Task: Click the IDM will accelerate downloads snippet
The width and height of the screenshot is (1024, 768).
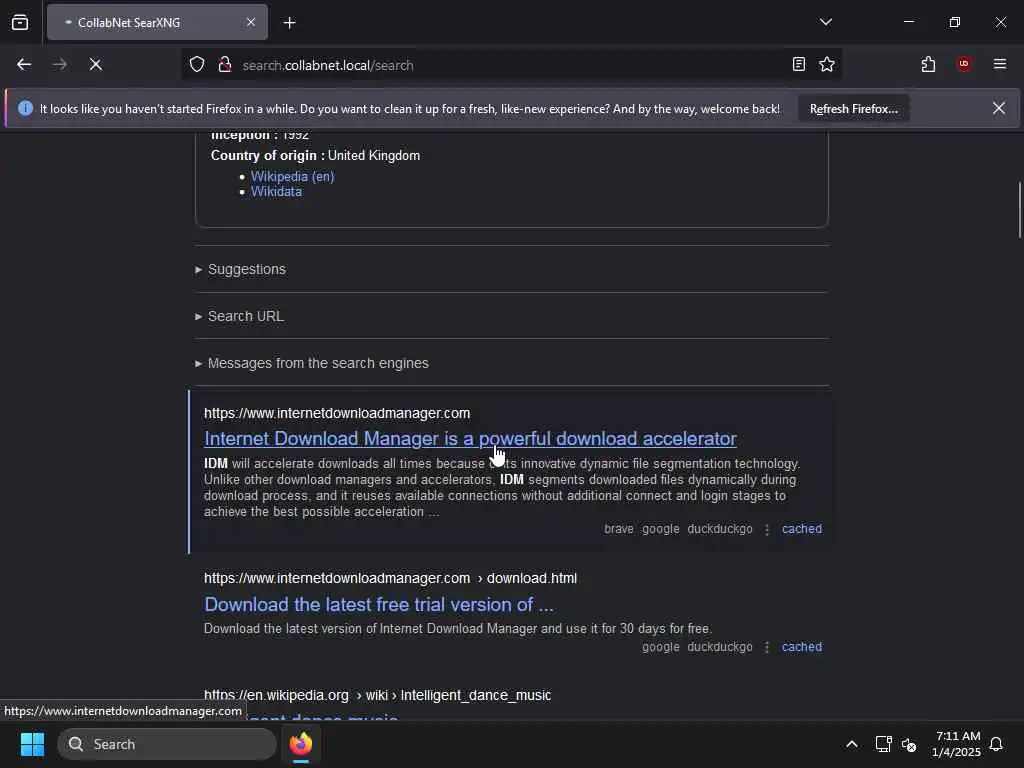Action: [x=502, y=488]
